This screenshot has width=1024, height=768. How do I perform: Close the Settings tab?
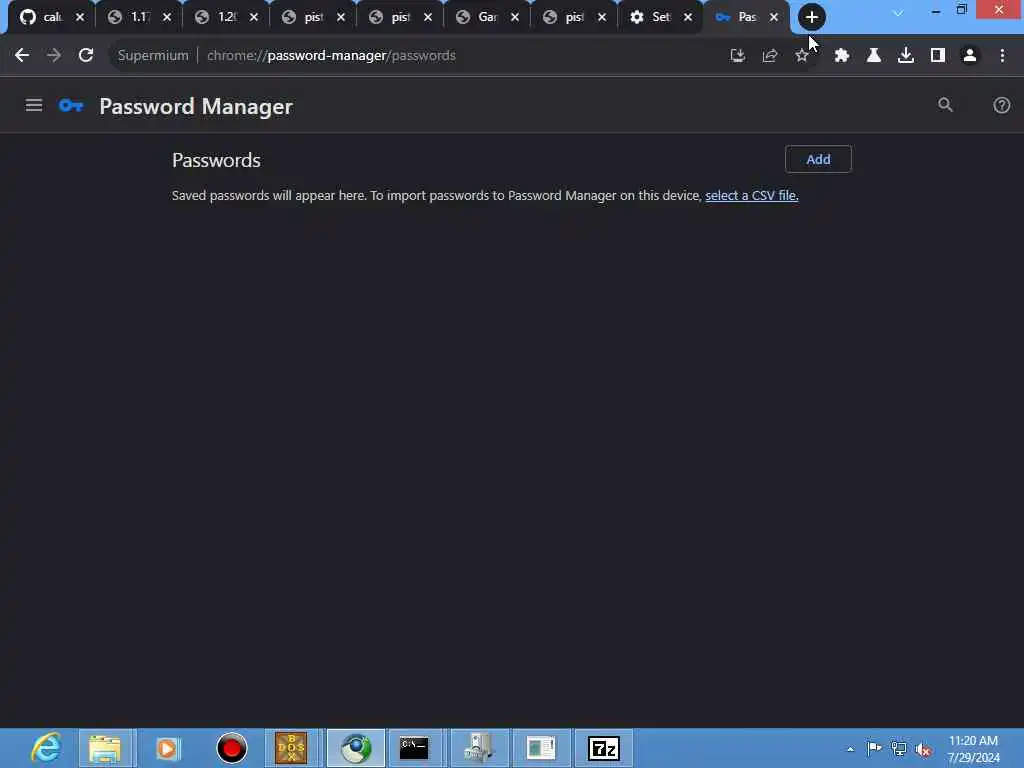tap(688, 17)
